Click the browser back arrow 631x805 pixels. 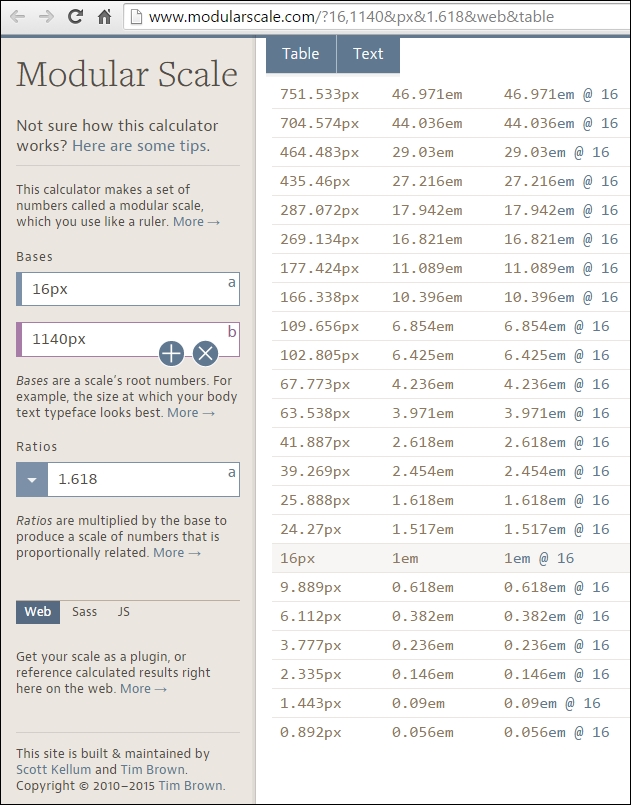[x=17, y=17]
